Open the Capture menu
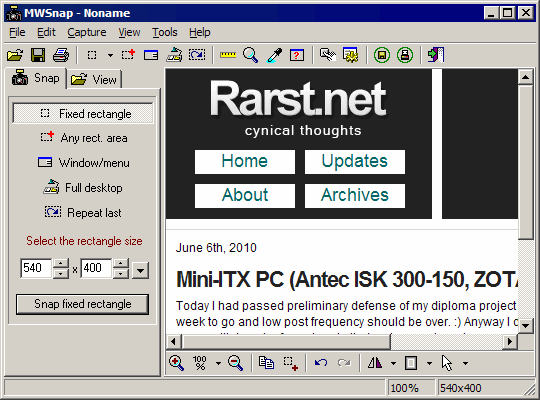The height and width of the screenshot is (400, 540). (x=87, y=32)
